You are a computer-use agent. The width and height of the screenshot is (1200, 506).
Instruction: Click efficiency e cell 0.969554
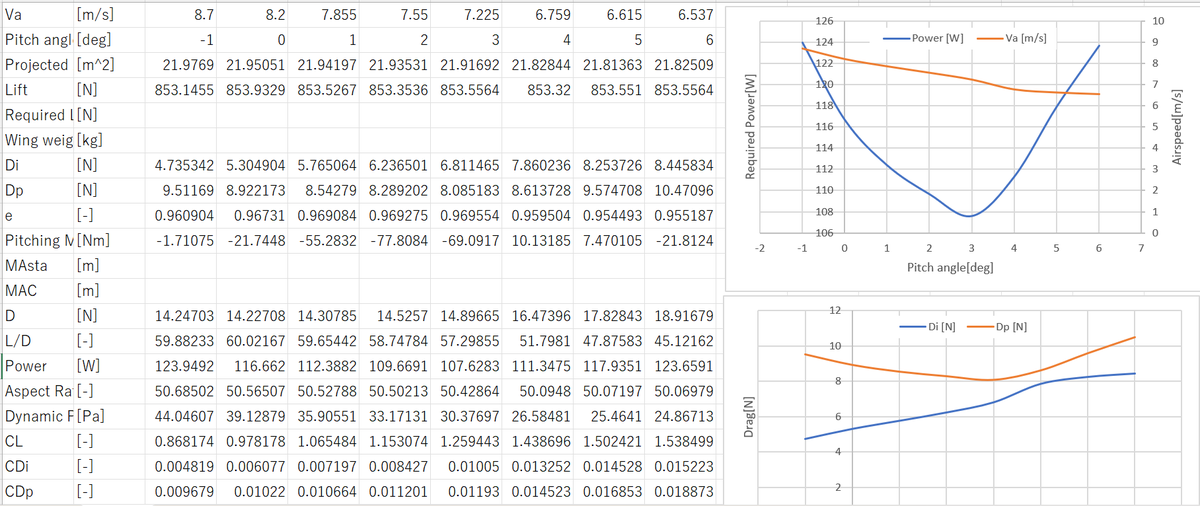pyautogui.click(x=468, y=215)
